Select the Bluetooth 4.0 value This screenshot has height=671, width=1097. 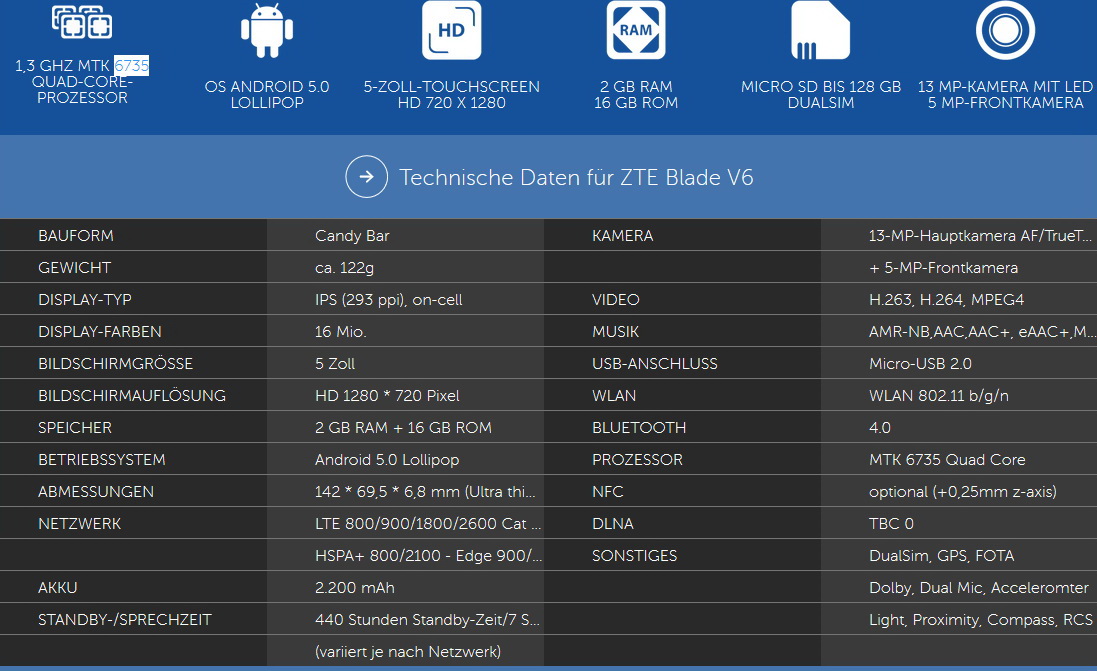tap(879, 428)
